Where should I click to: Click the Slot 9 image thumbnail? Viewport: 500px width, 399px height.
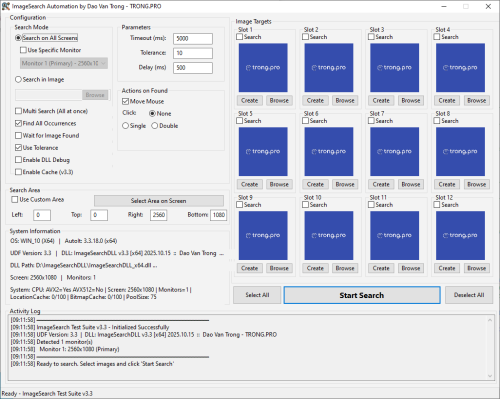pos(263,236)
